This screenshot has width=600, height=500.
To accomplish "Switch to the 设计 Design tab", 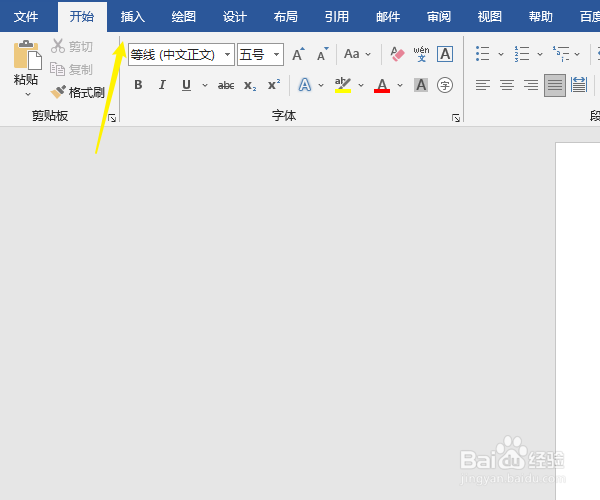I will [x=235, y=16].
